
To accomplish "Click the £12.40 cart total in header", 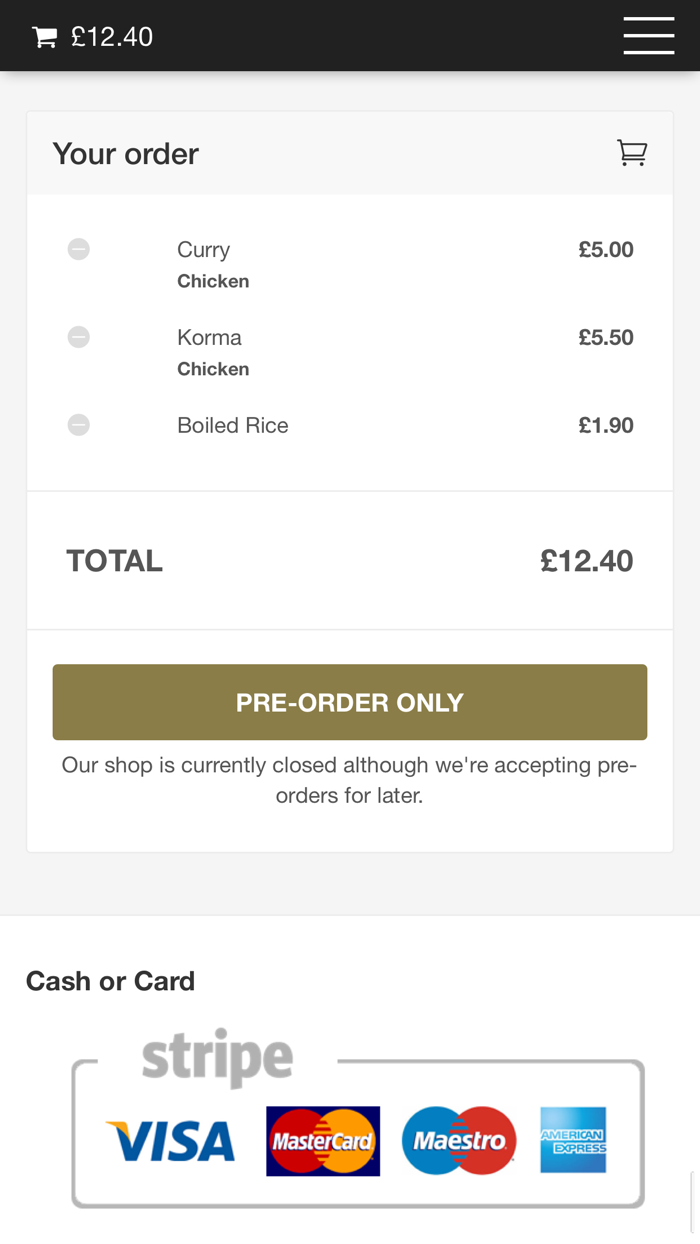I will [x=112, y=37].
